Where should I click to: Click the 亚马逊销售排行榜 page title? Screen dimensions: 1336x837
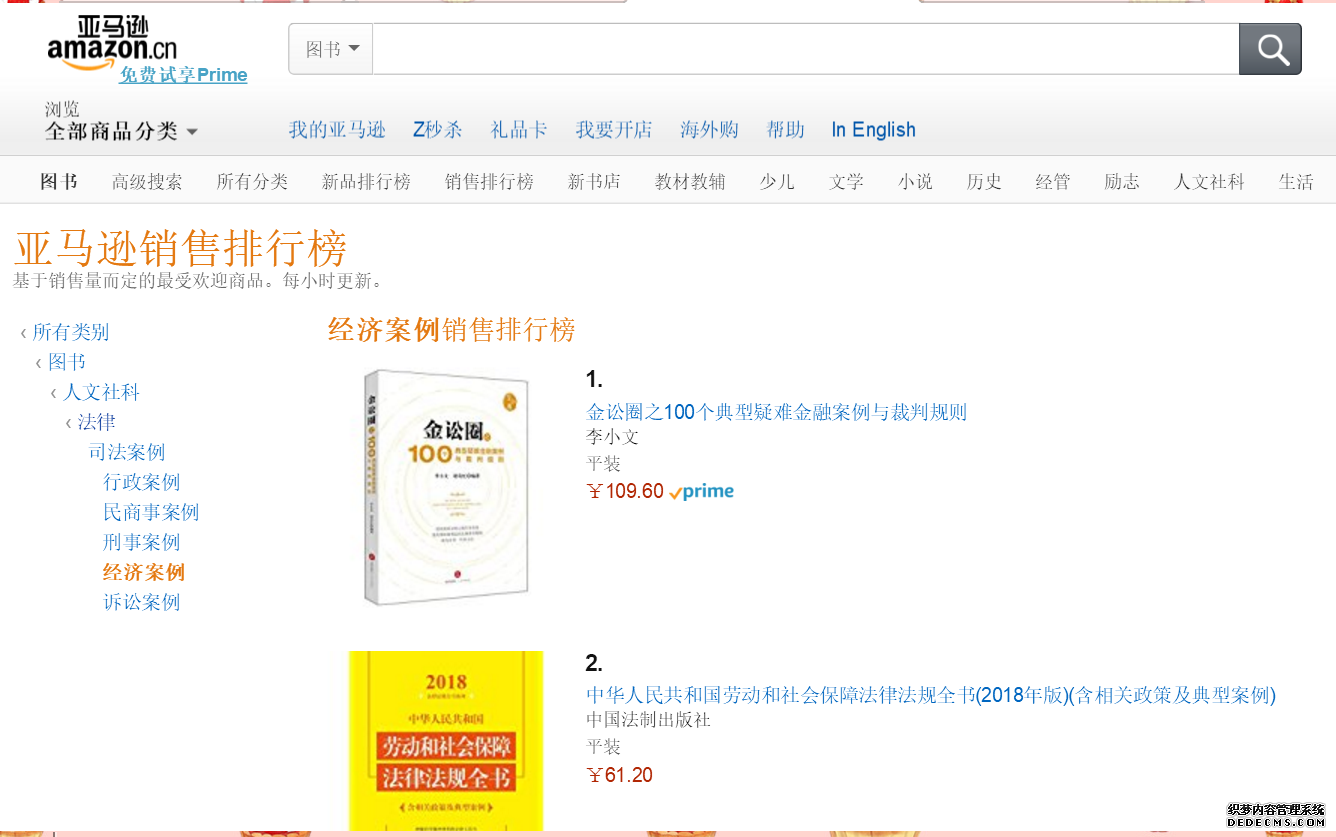point(181,248)
